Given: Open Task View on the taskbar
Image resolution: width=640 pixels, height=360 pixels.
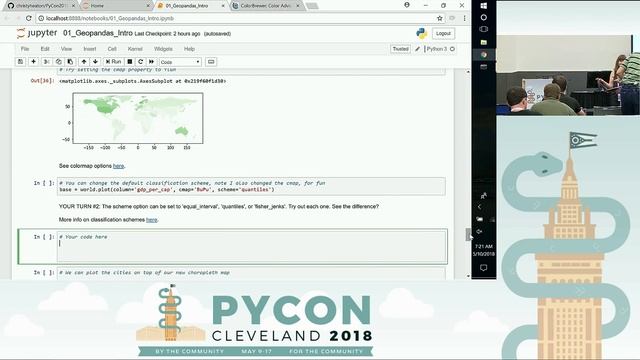Looking at the screenshot, I should click(x=484, y=29).
